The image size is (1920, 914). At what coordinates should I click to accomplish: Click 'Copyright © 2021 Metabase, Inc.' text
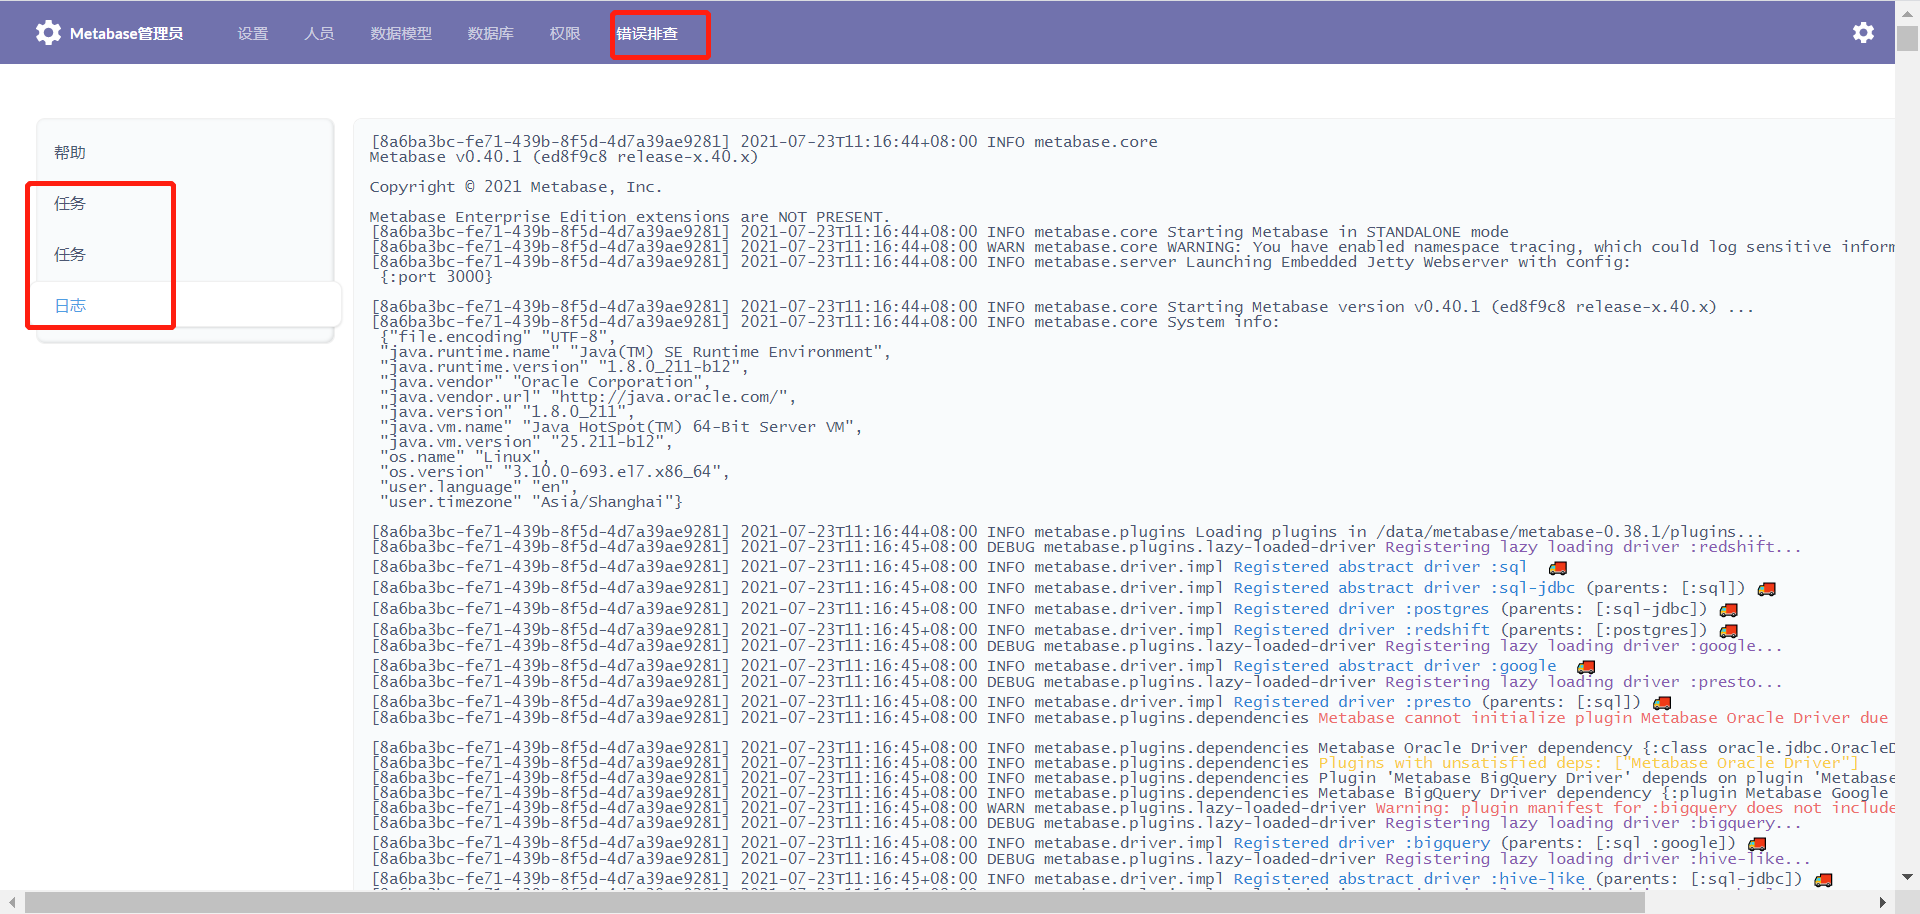(x=516, y=187)
